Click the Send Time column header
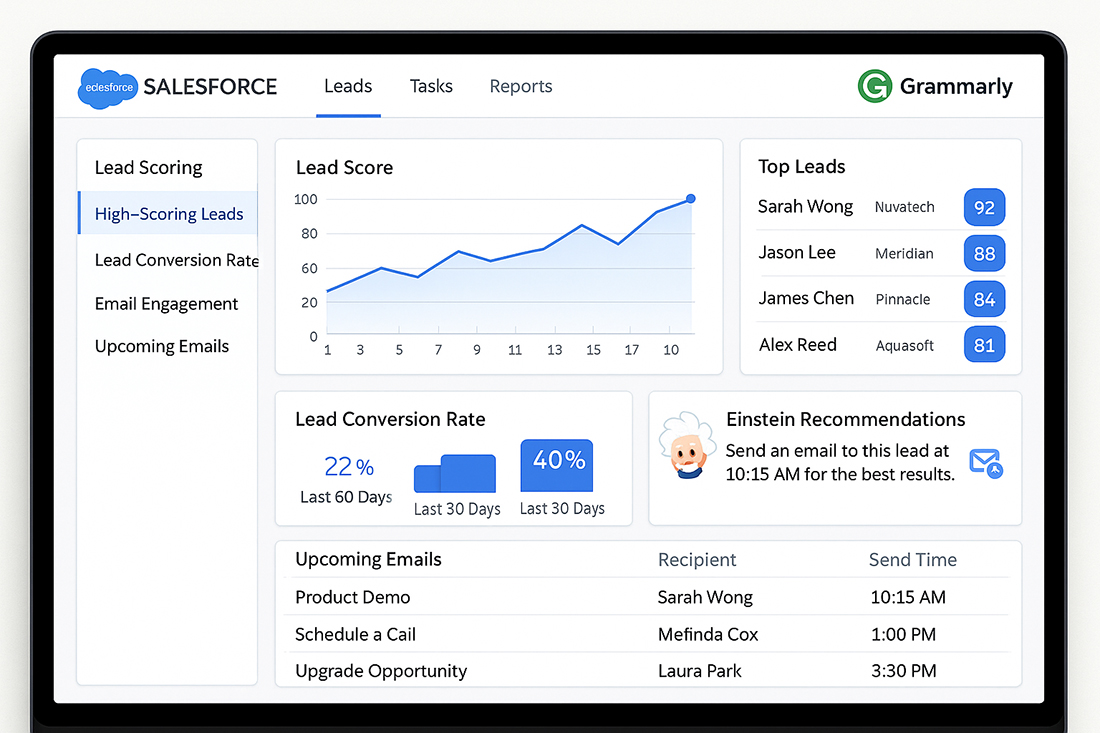Image resolution: width=1100 pixels, height=733 pixels. pyautogui.click(x=913, y=560)
